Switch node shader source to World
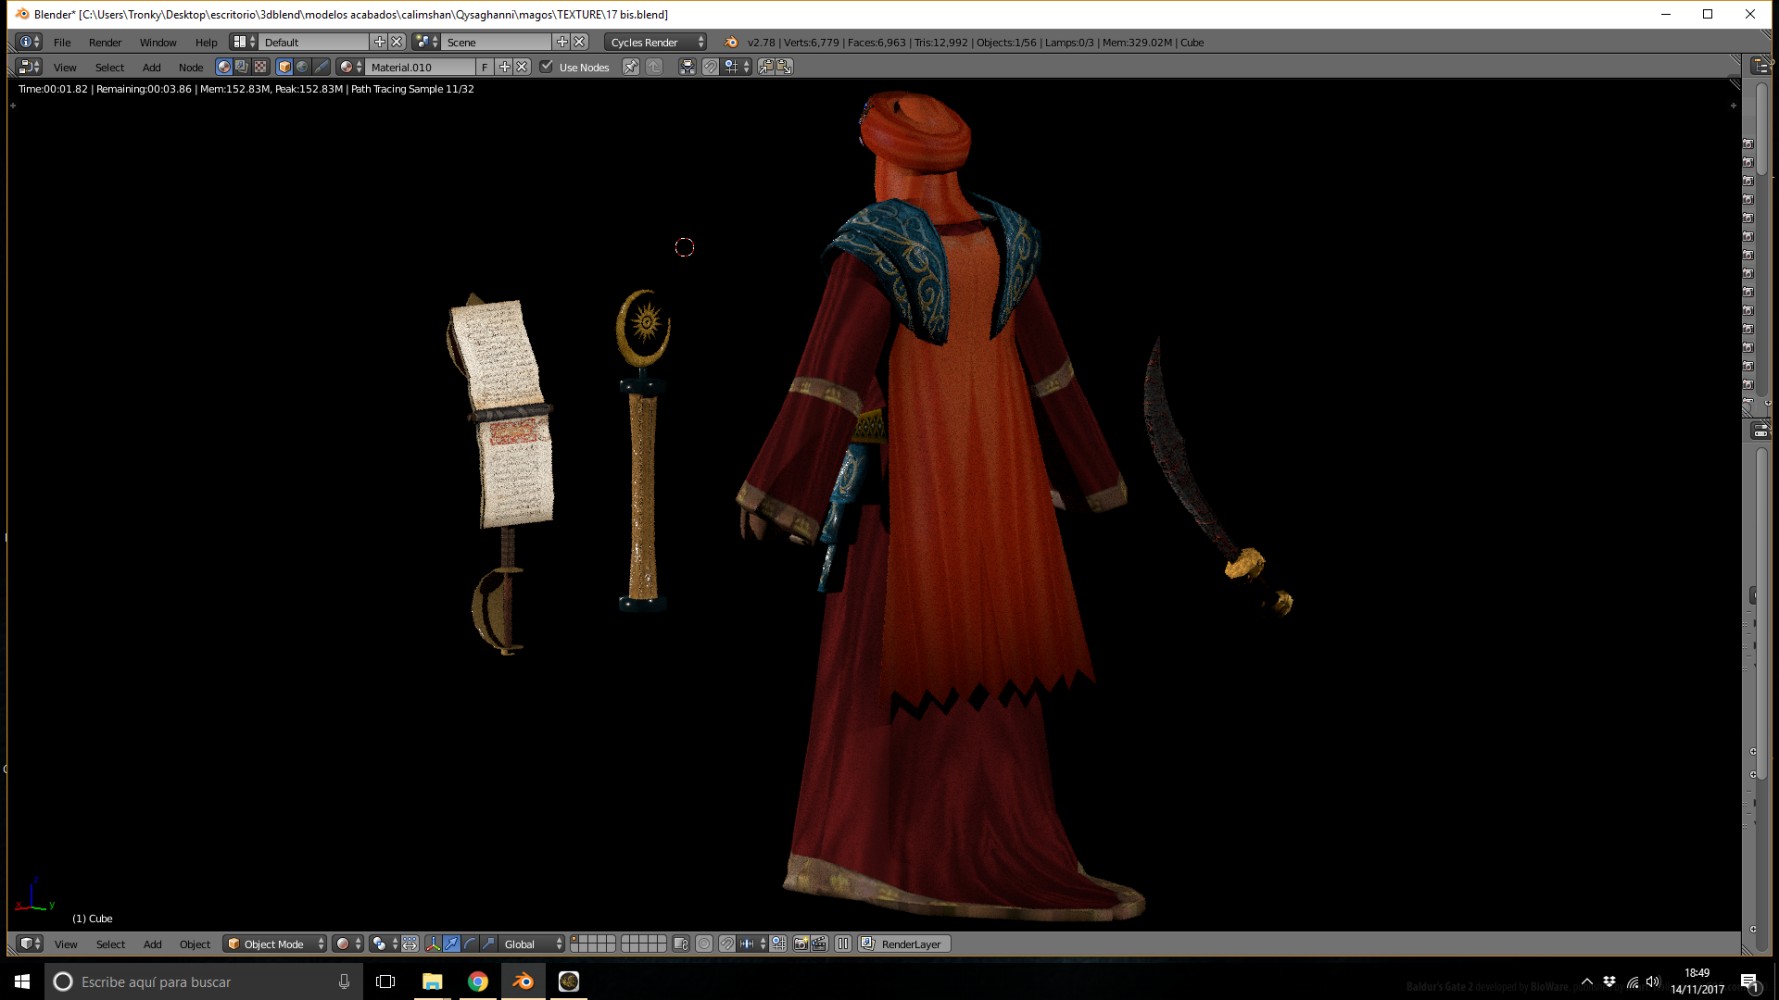The height and width of the screenshot is (1000, 1779). click(x=303, y=67)
